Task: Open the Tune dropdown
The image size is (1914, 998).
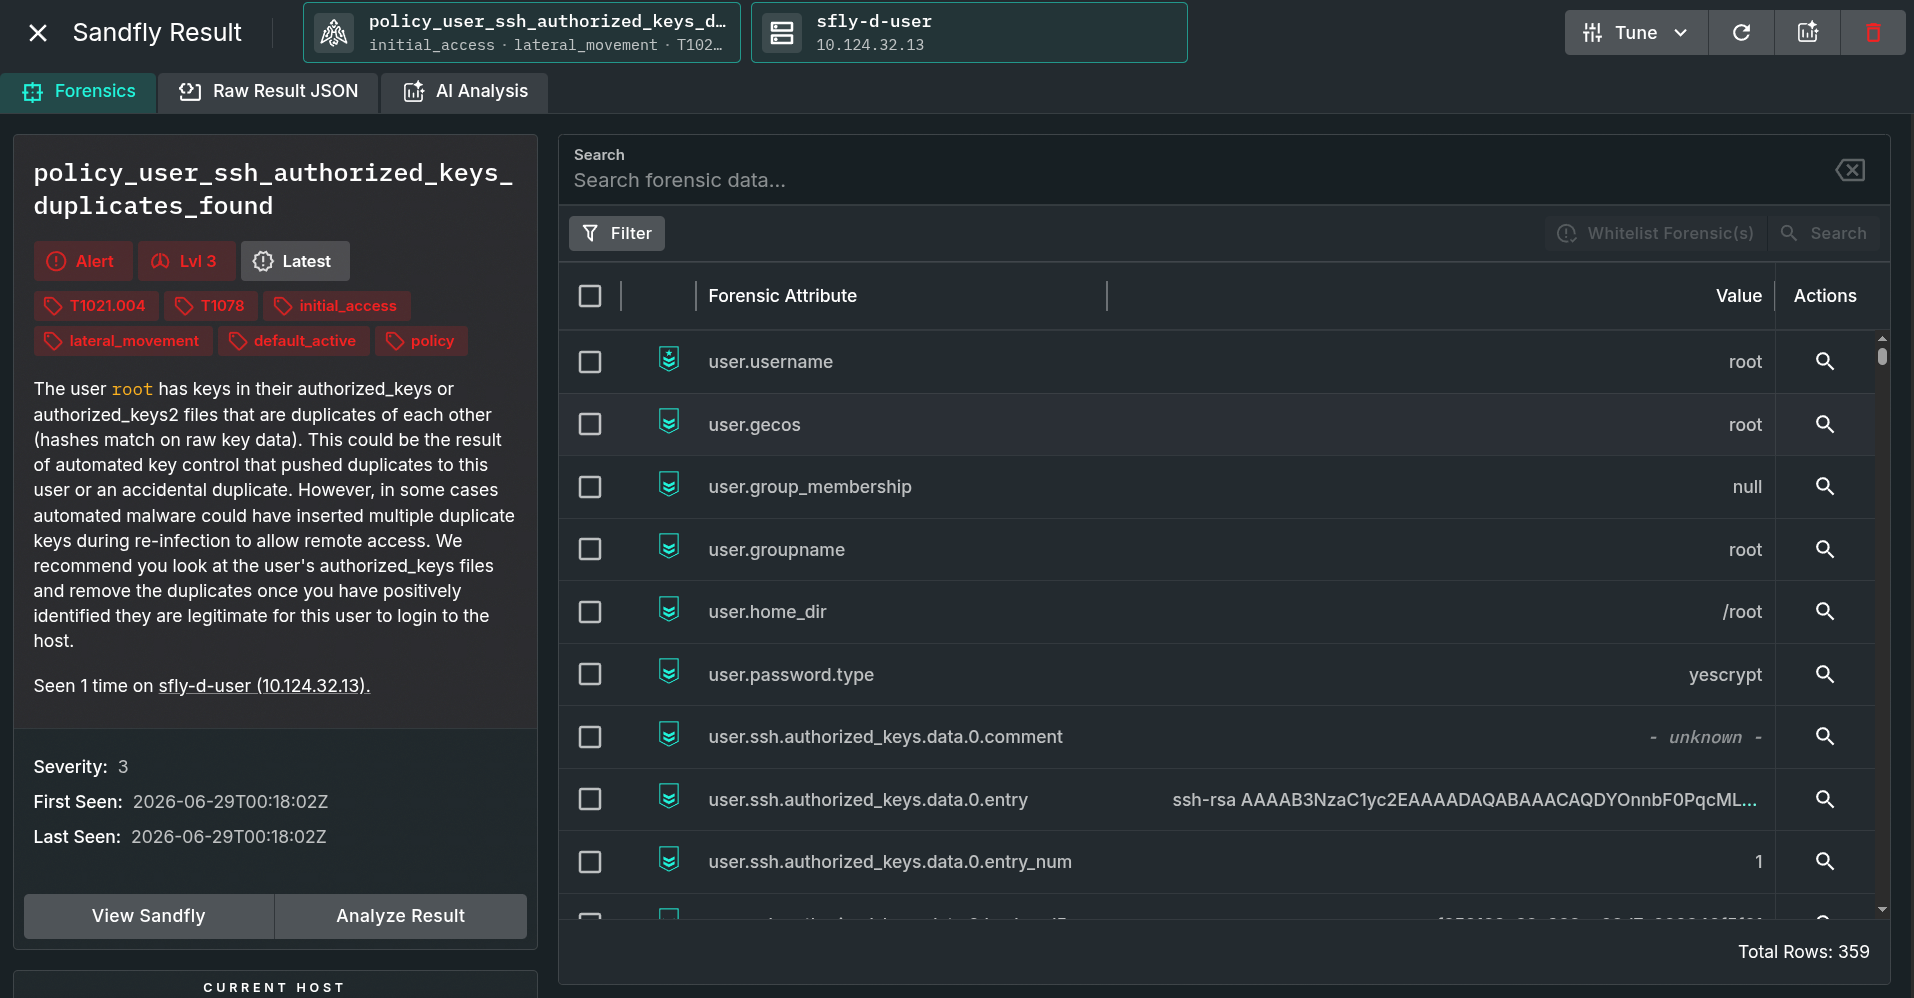Action: (x=1636, y=33)
